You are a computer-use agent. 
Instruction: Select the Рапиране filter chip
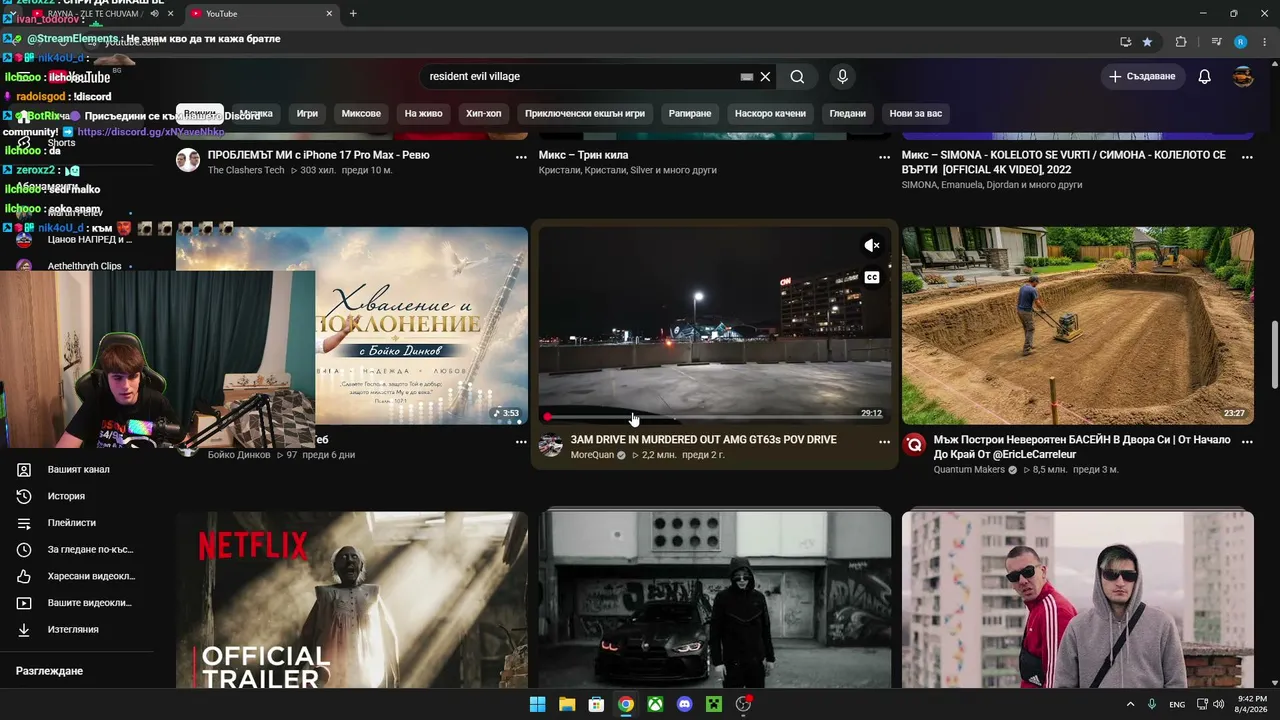[690, 113]
